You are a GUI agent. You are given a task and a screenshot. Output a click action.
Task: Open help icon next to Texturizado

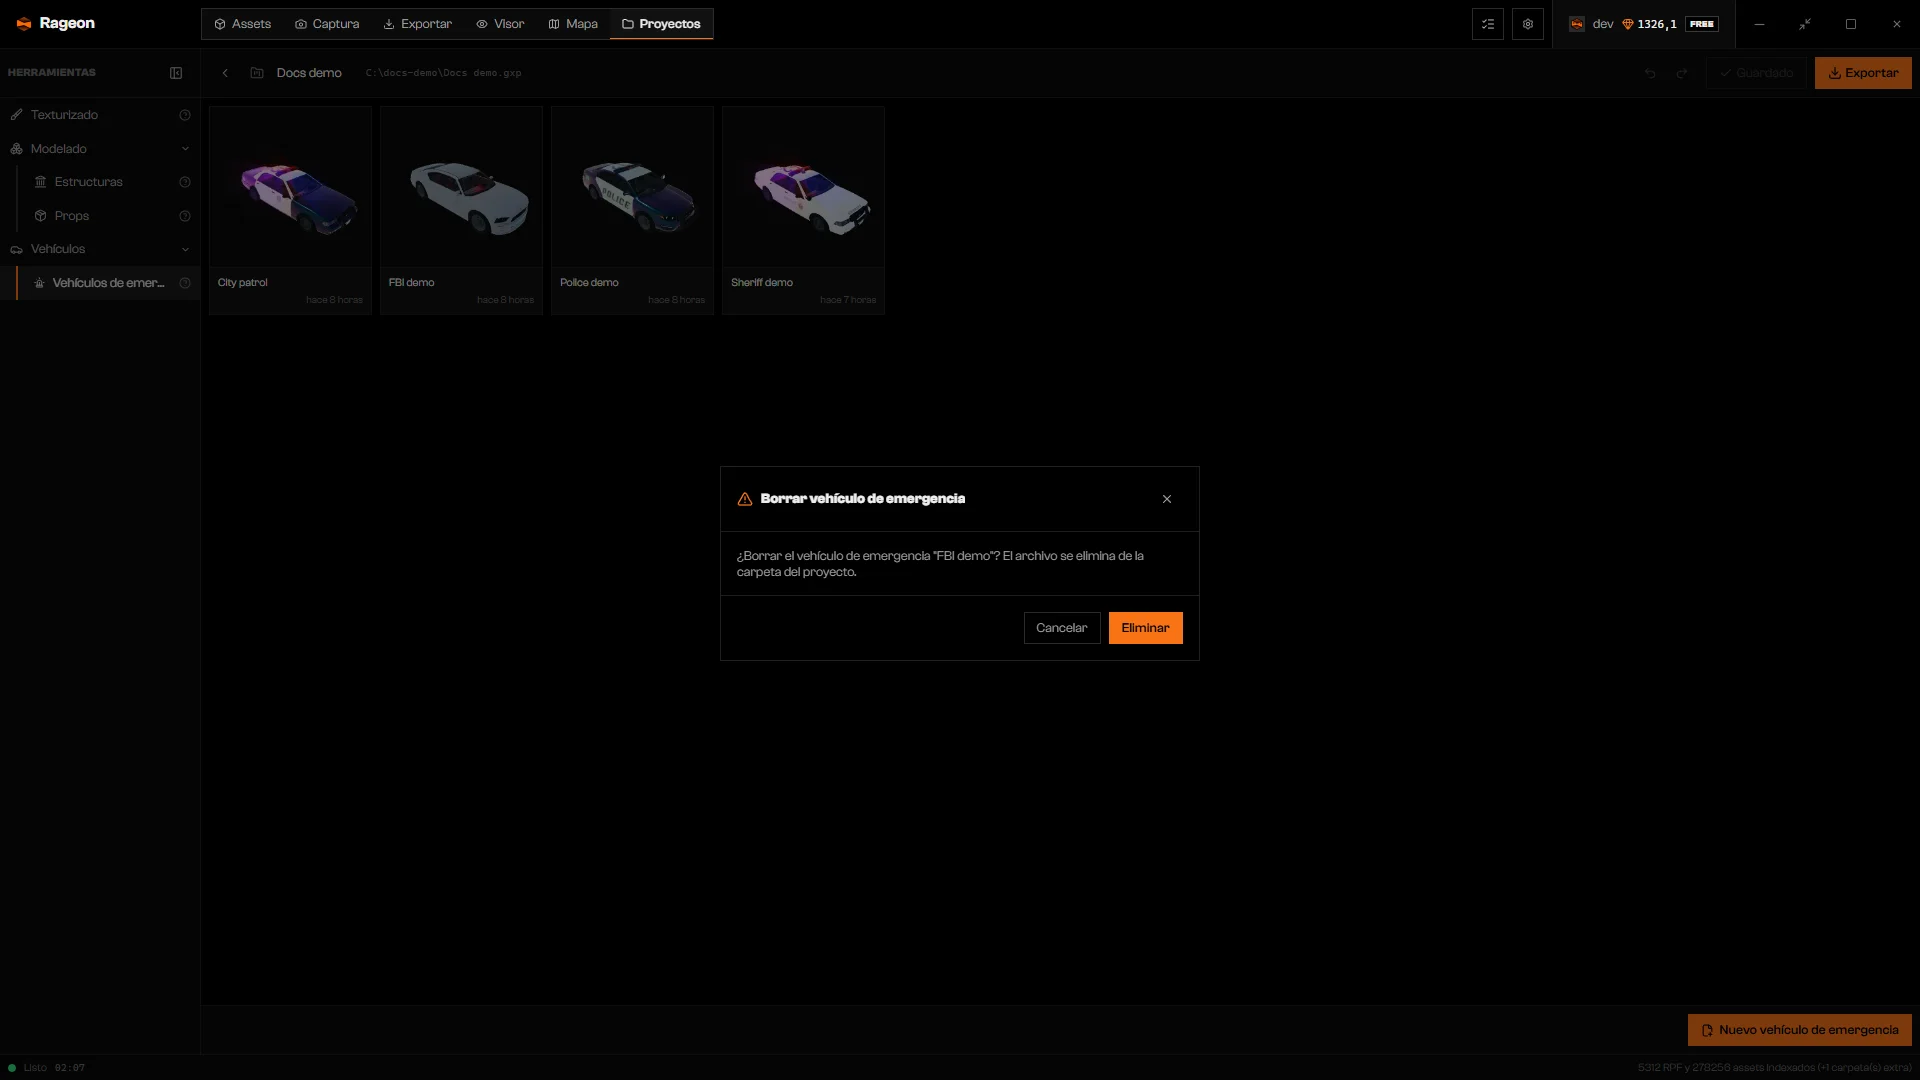[x=185, y=115]
